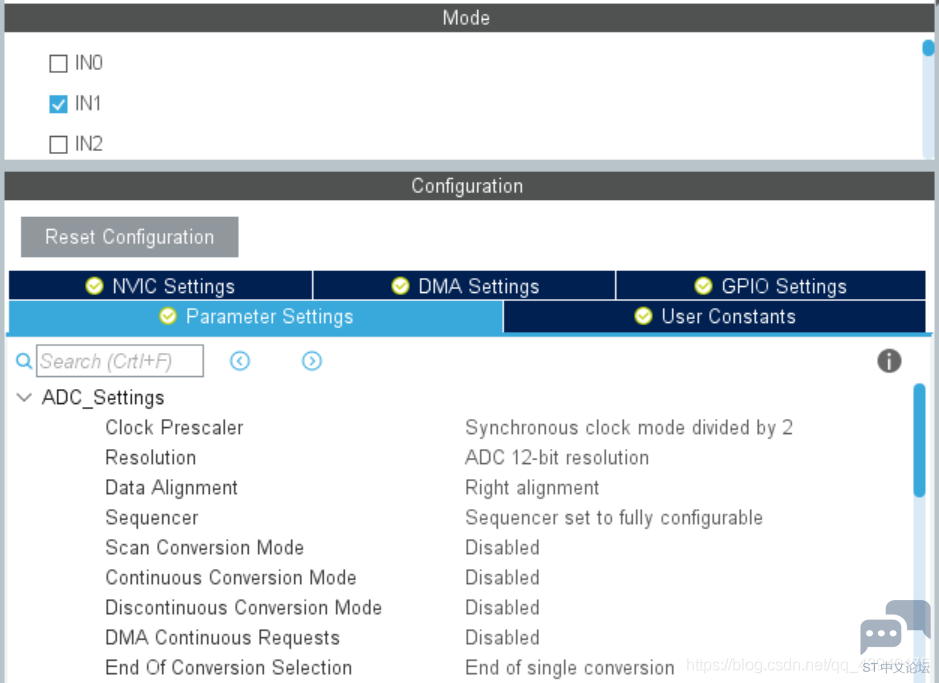Click NVIC Settings green check icon
Image resolution: width=939 pixels, height=683 pixels.
click(x=94, y=286)
